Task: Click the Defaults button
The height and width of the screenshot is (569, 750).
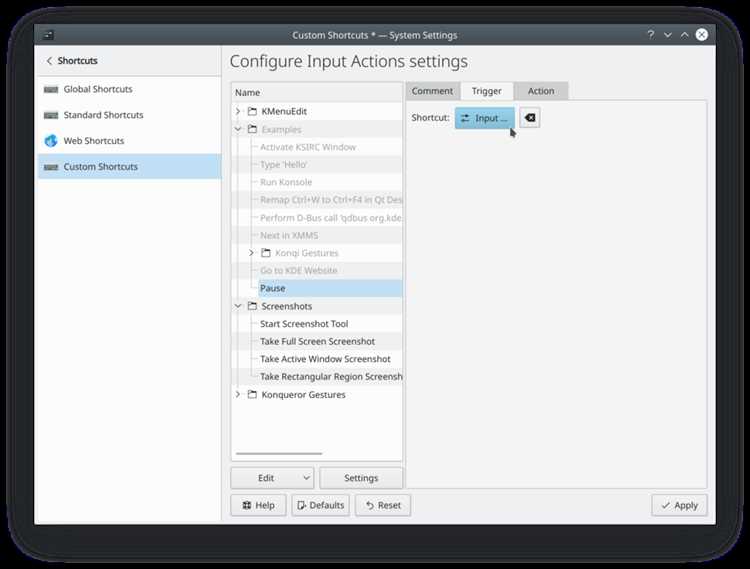Action: point(320,505)
